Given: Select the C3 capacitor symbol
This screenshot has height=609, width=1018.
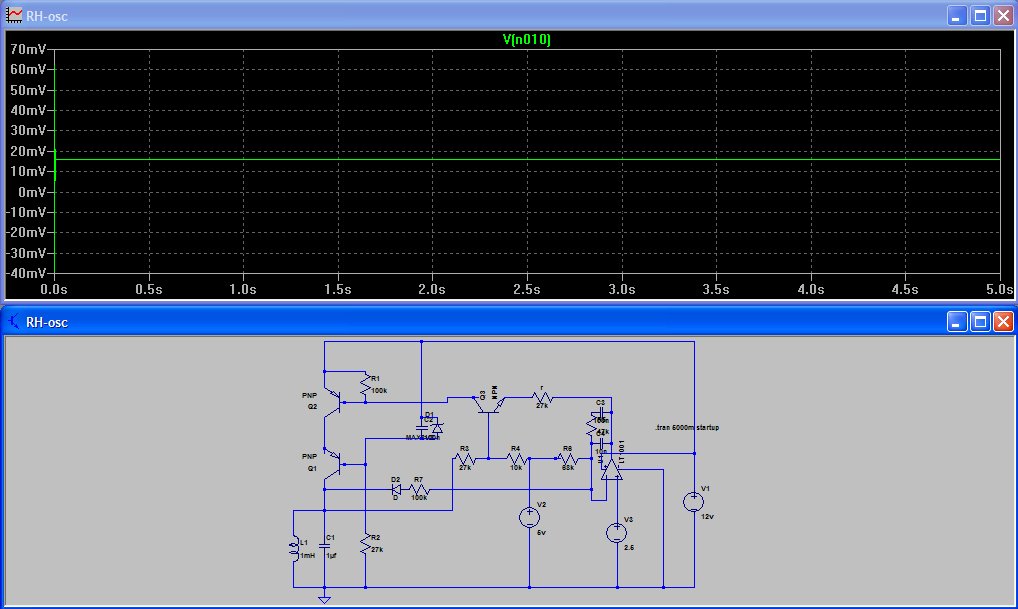Looking at the screenshot, I should (x=601, y=412).
